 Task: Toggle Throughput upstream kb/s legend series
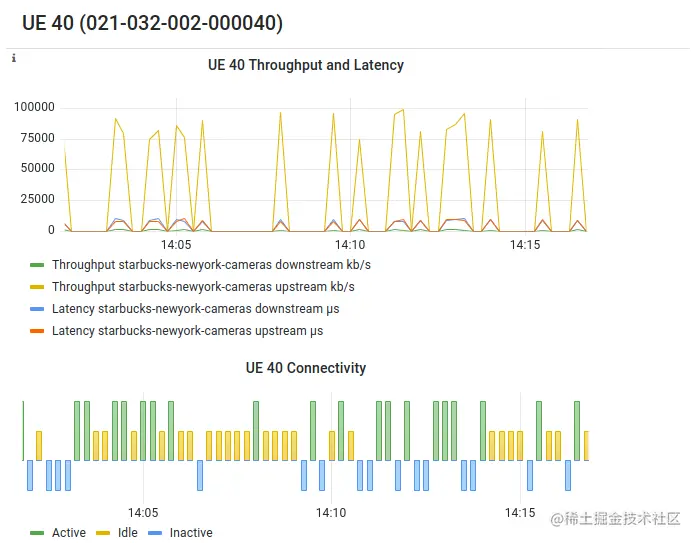(x=203, y=287)
